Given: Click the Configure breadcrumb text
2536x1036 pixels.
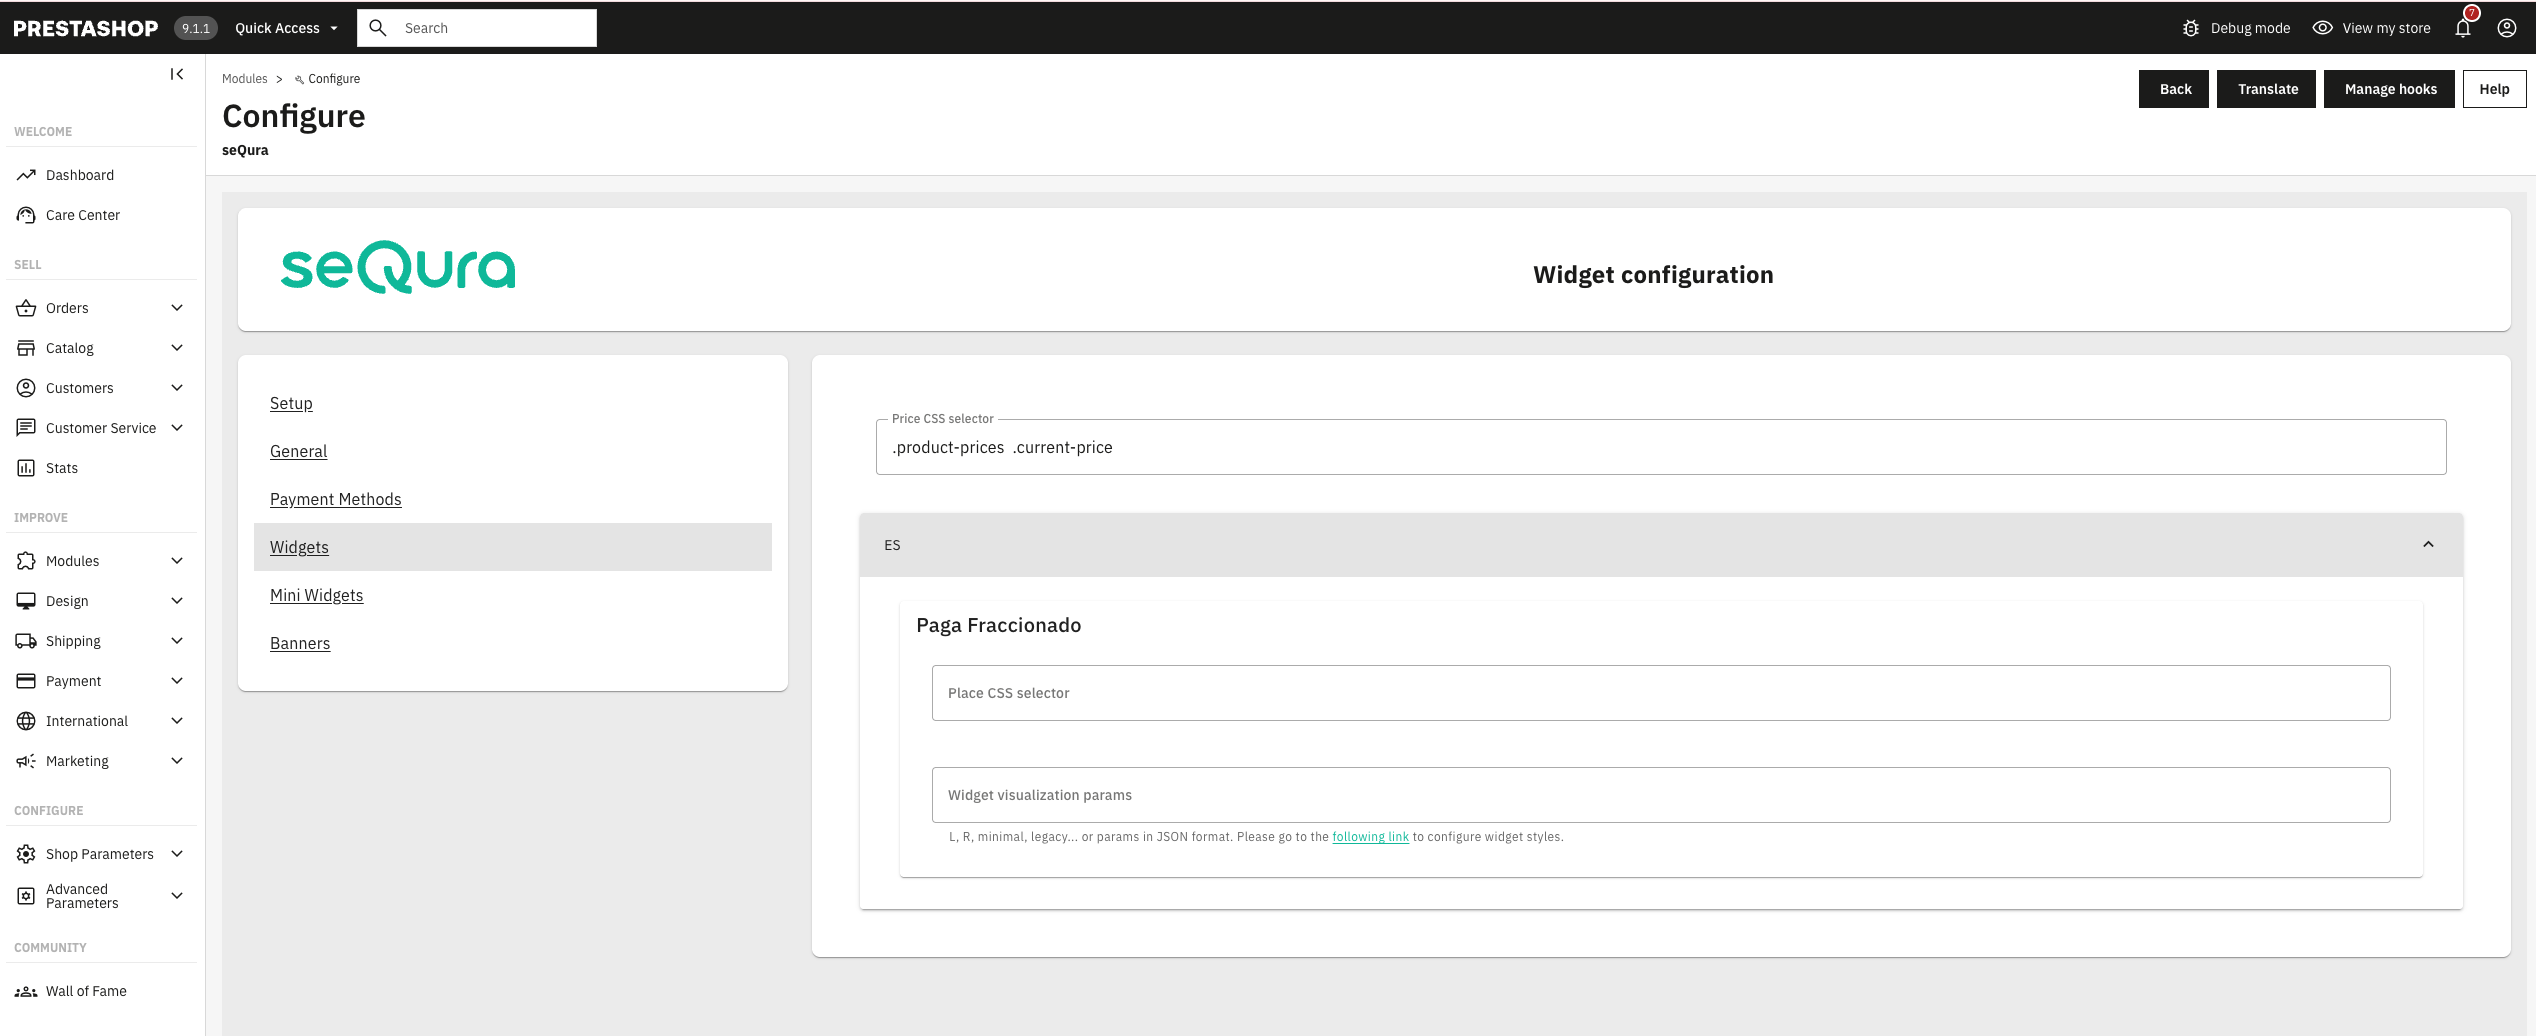Looking at the screenshot, I should tap(334, 79).
